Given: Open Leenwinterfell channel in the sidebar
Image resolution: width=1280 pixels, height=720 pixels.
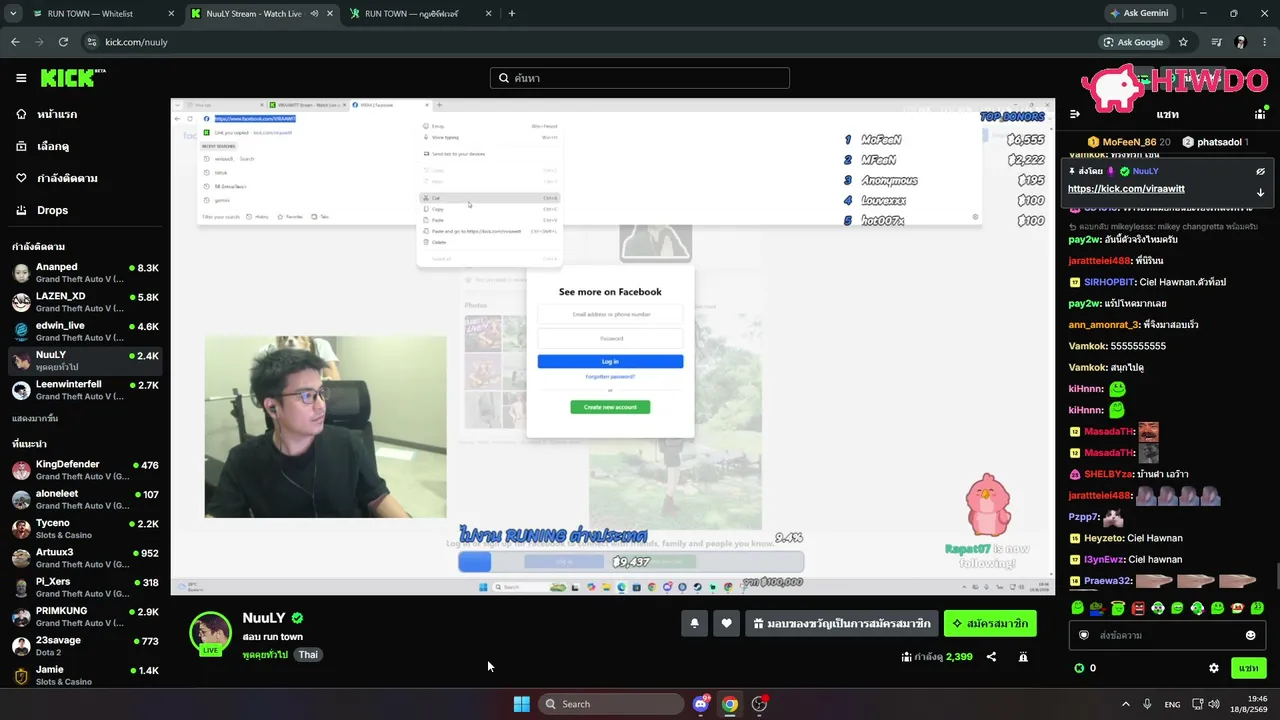Looking at the screenshot, I should pos(85,390).
